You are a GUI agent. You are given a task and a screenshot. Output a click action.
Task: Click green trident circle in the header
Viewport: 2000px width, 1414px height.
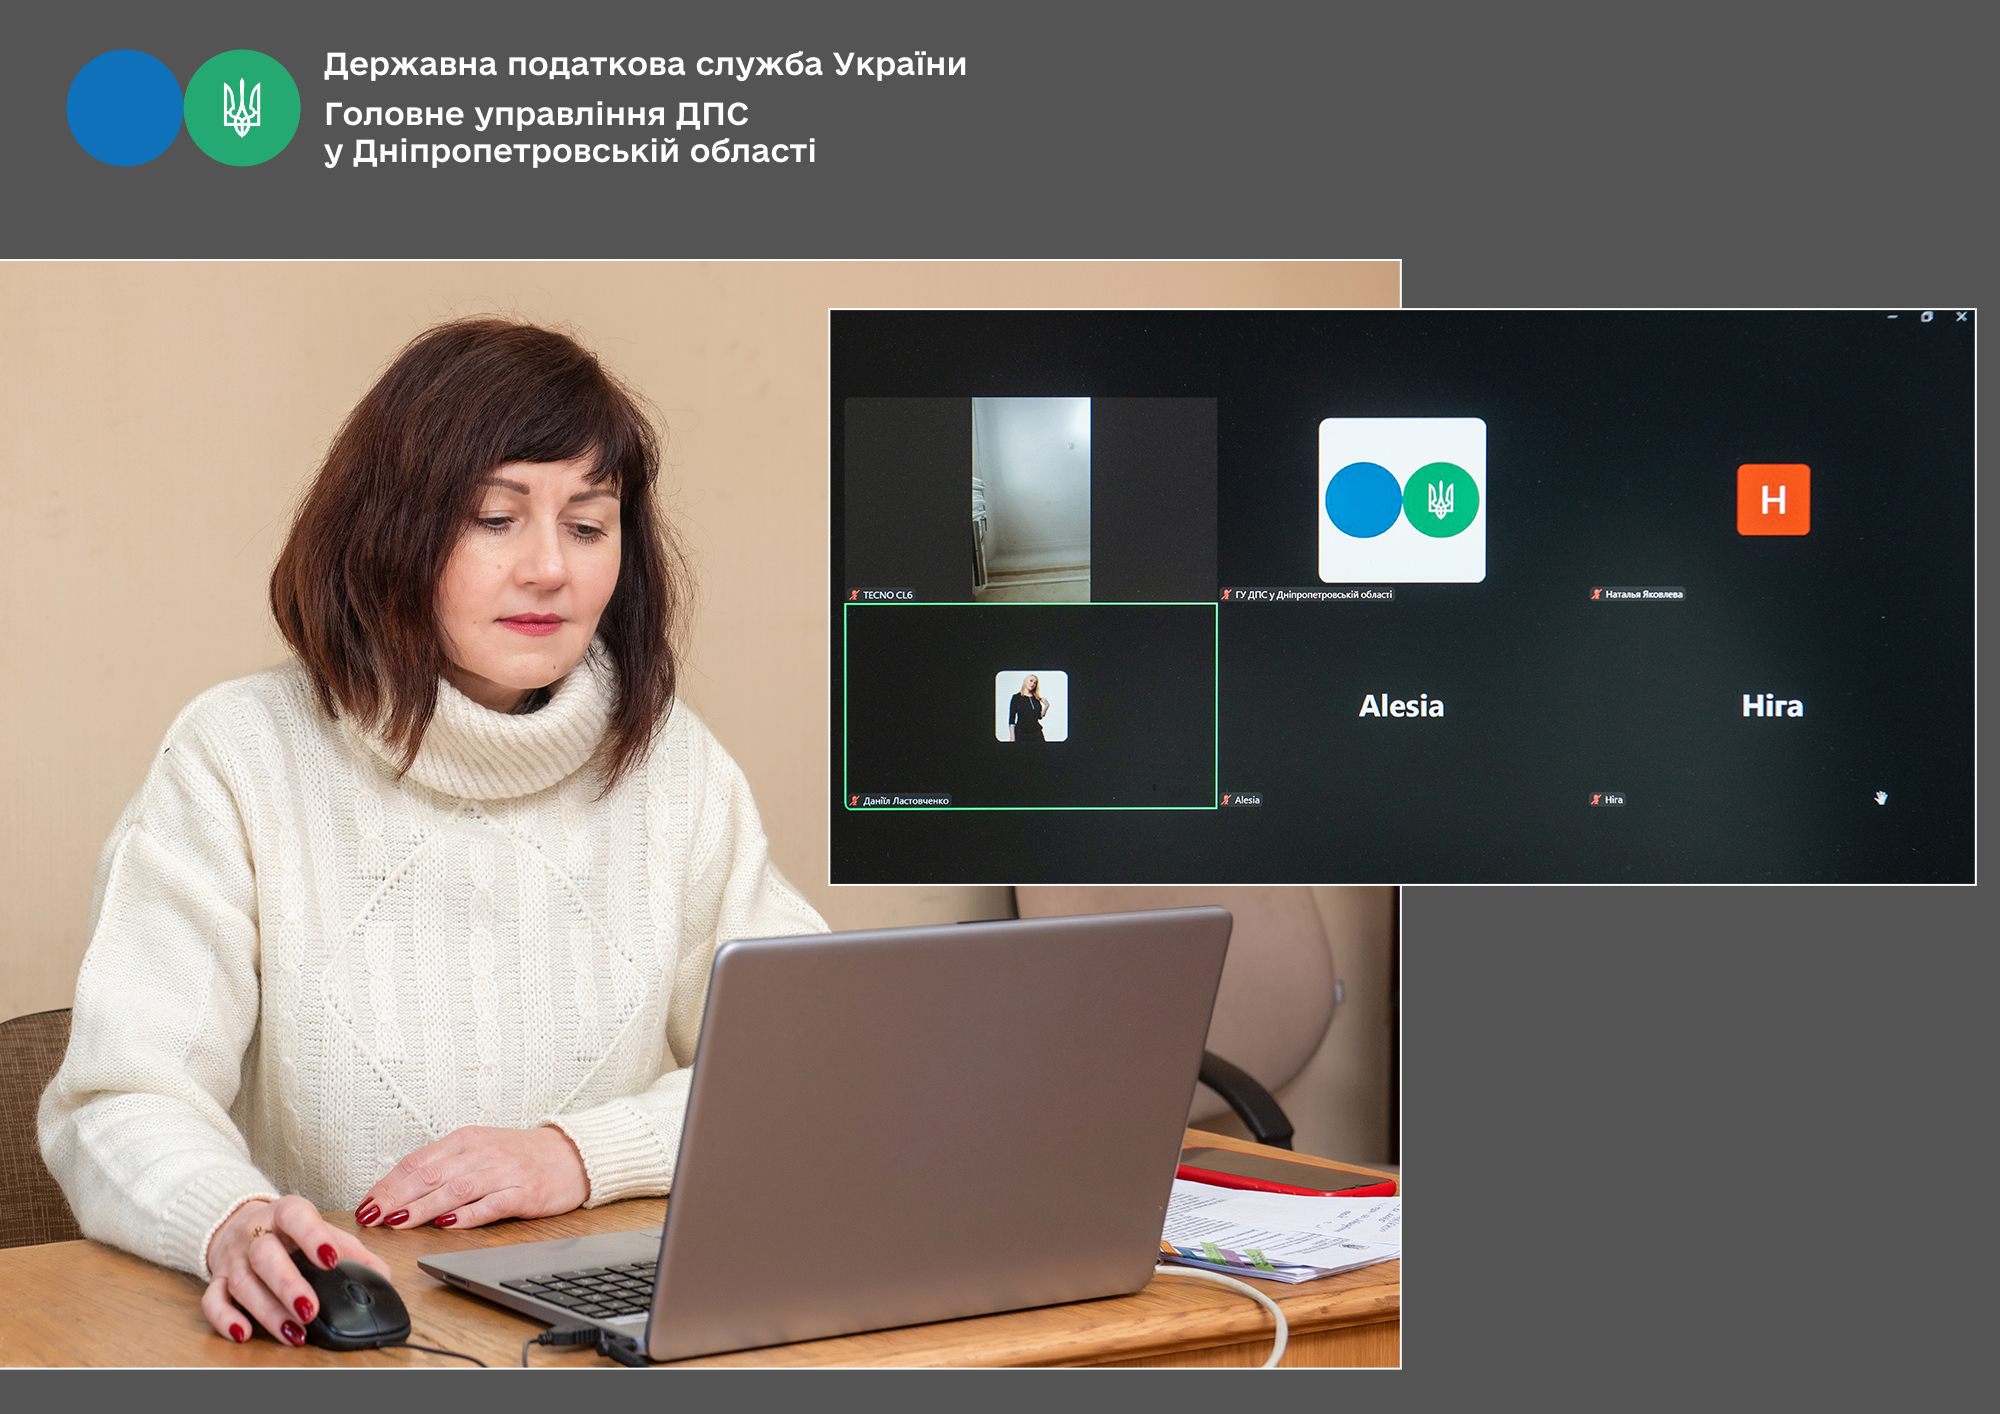(x=242, y=108)
